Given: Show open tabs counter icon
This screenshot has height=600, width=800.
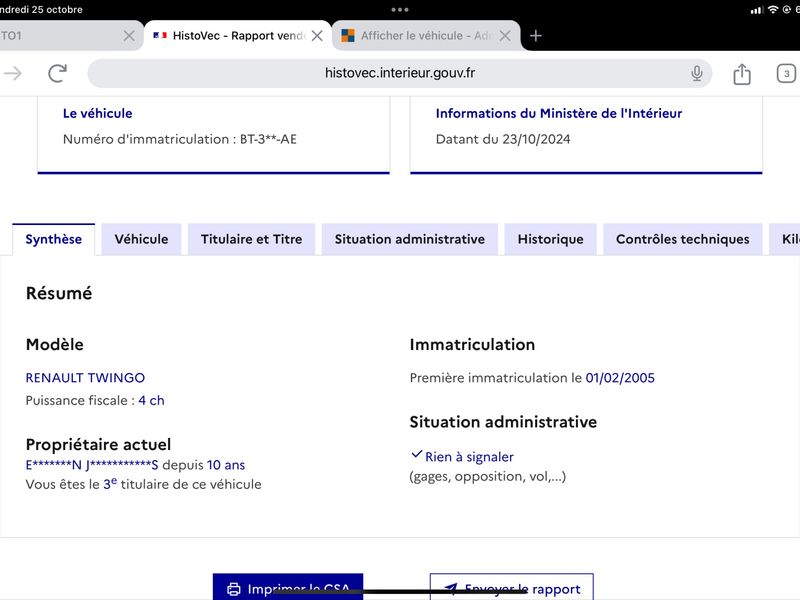Looking at the screenshot, I should (786, 73).
